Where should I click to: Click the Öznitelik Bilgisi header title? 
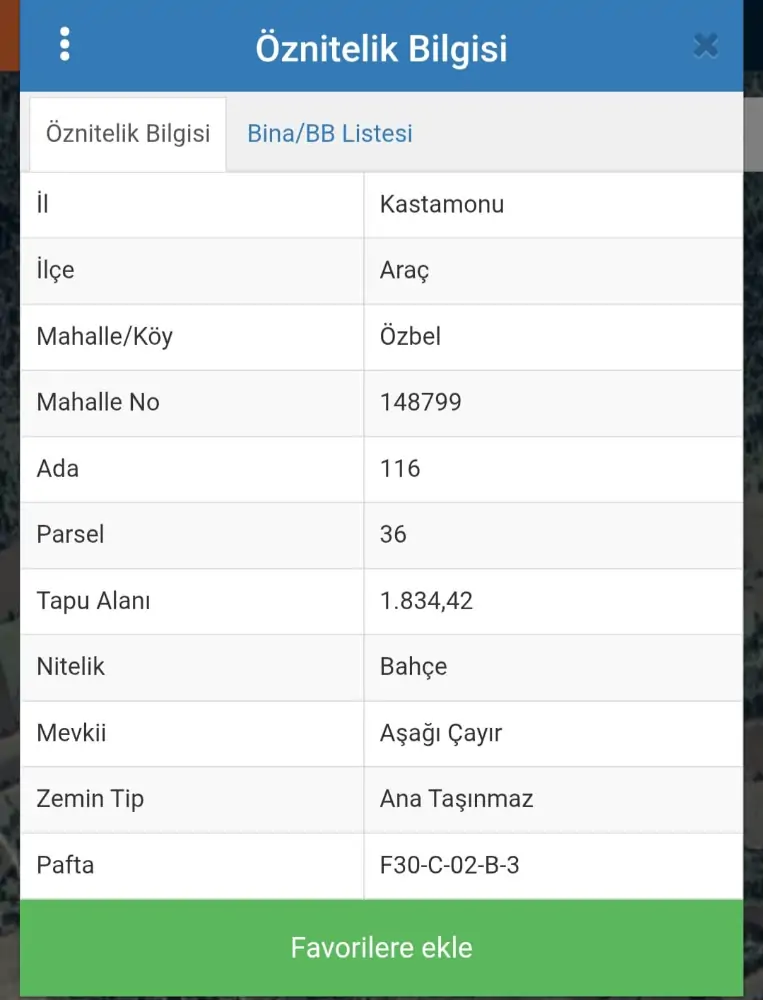coord(381,48)
